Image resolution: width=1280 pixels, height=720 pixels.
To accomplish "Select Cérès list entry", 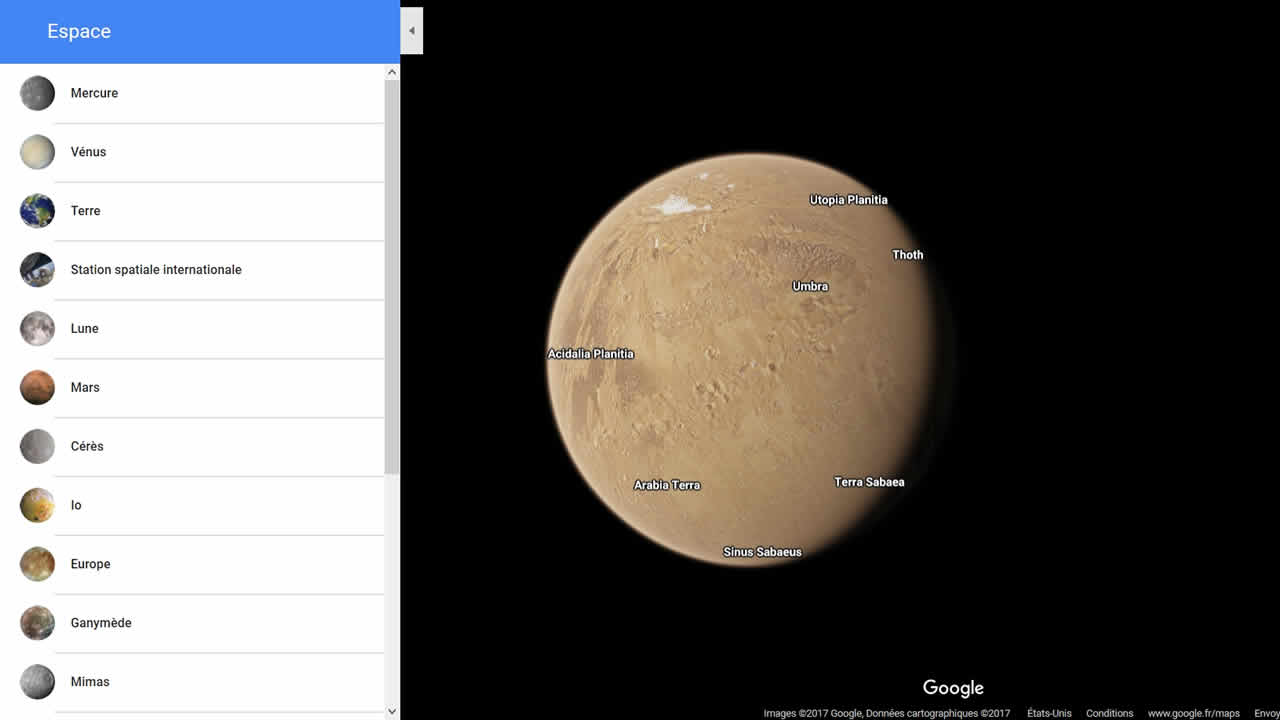I will click(x=192, y=446).
